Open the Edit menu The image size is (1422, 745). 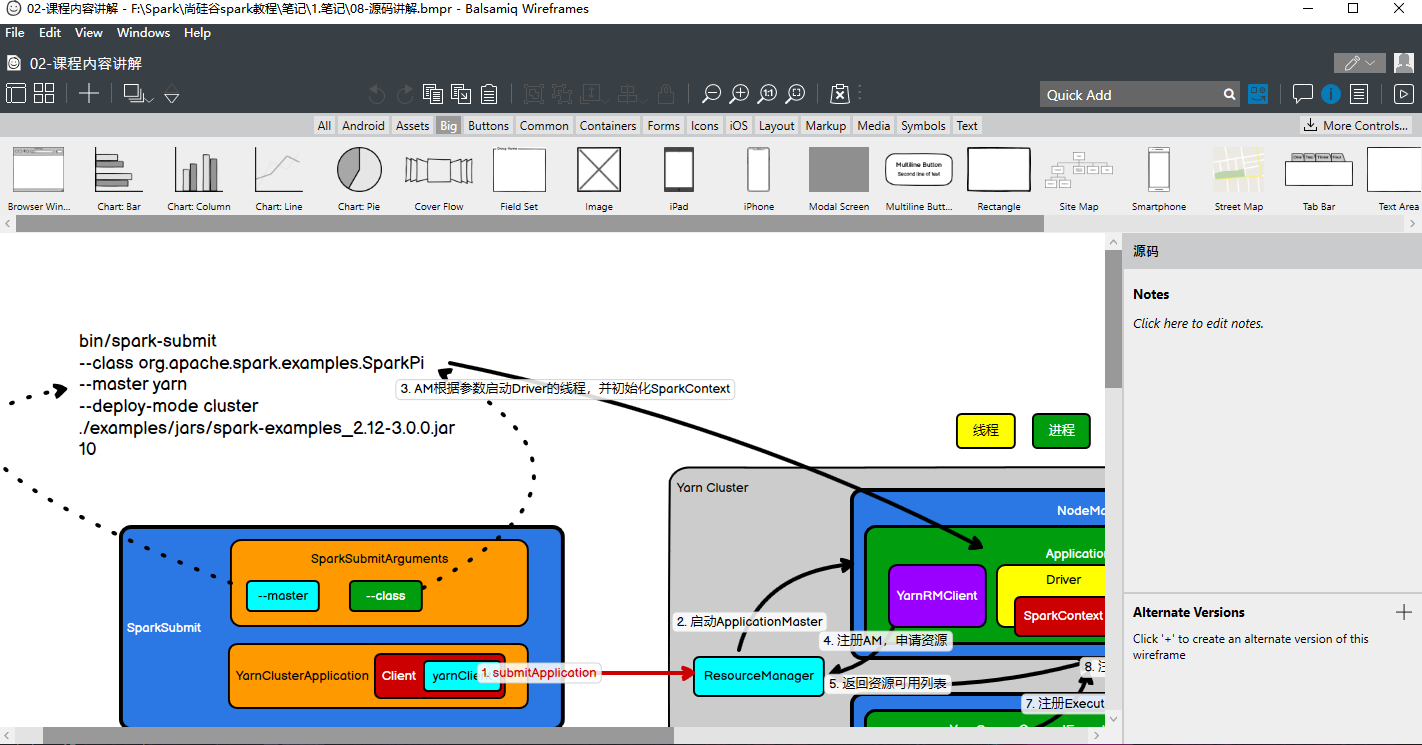[x=50, y=33]
